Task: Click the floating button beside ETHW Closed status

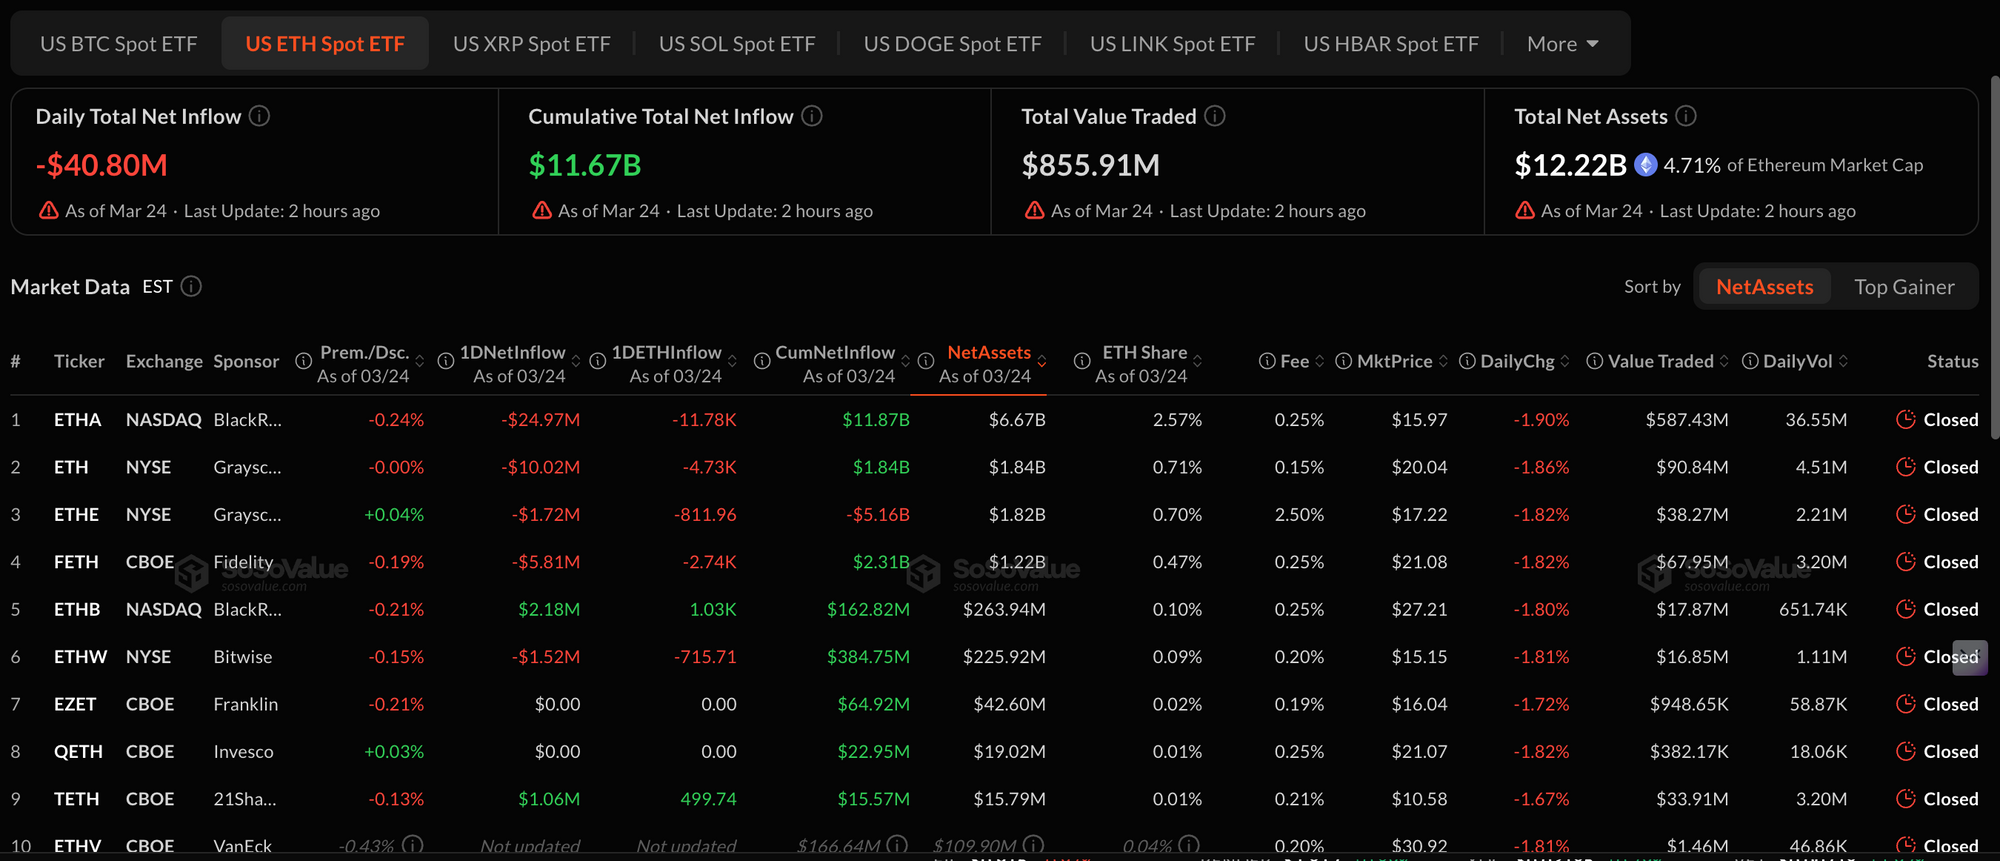Action: click(1970, 658)
